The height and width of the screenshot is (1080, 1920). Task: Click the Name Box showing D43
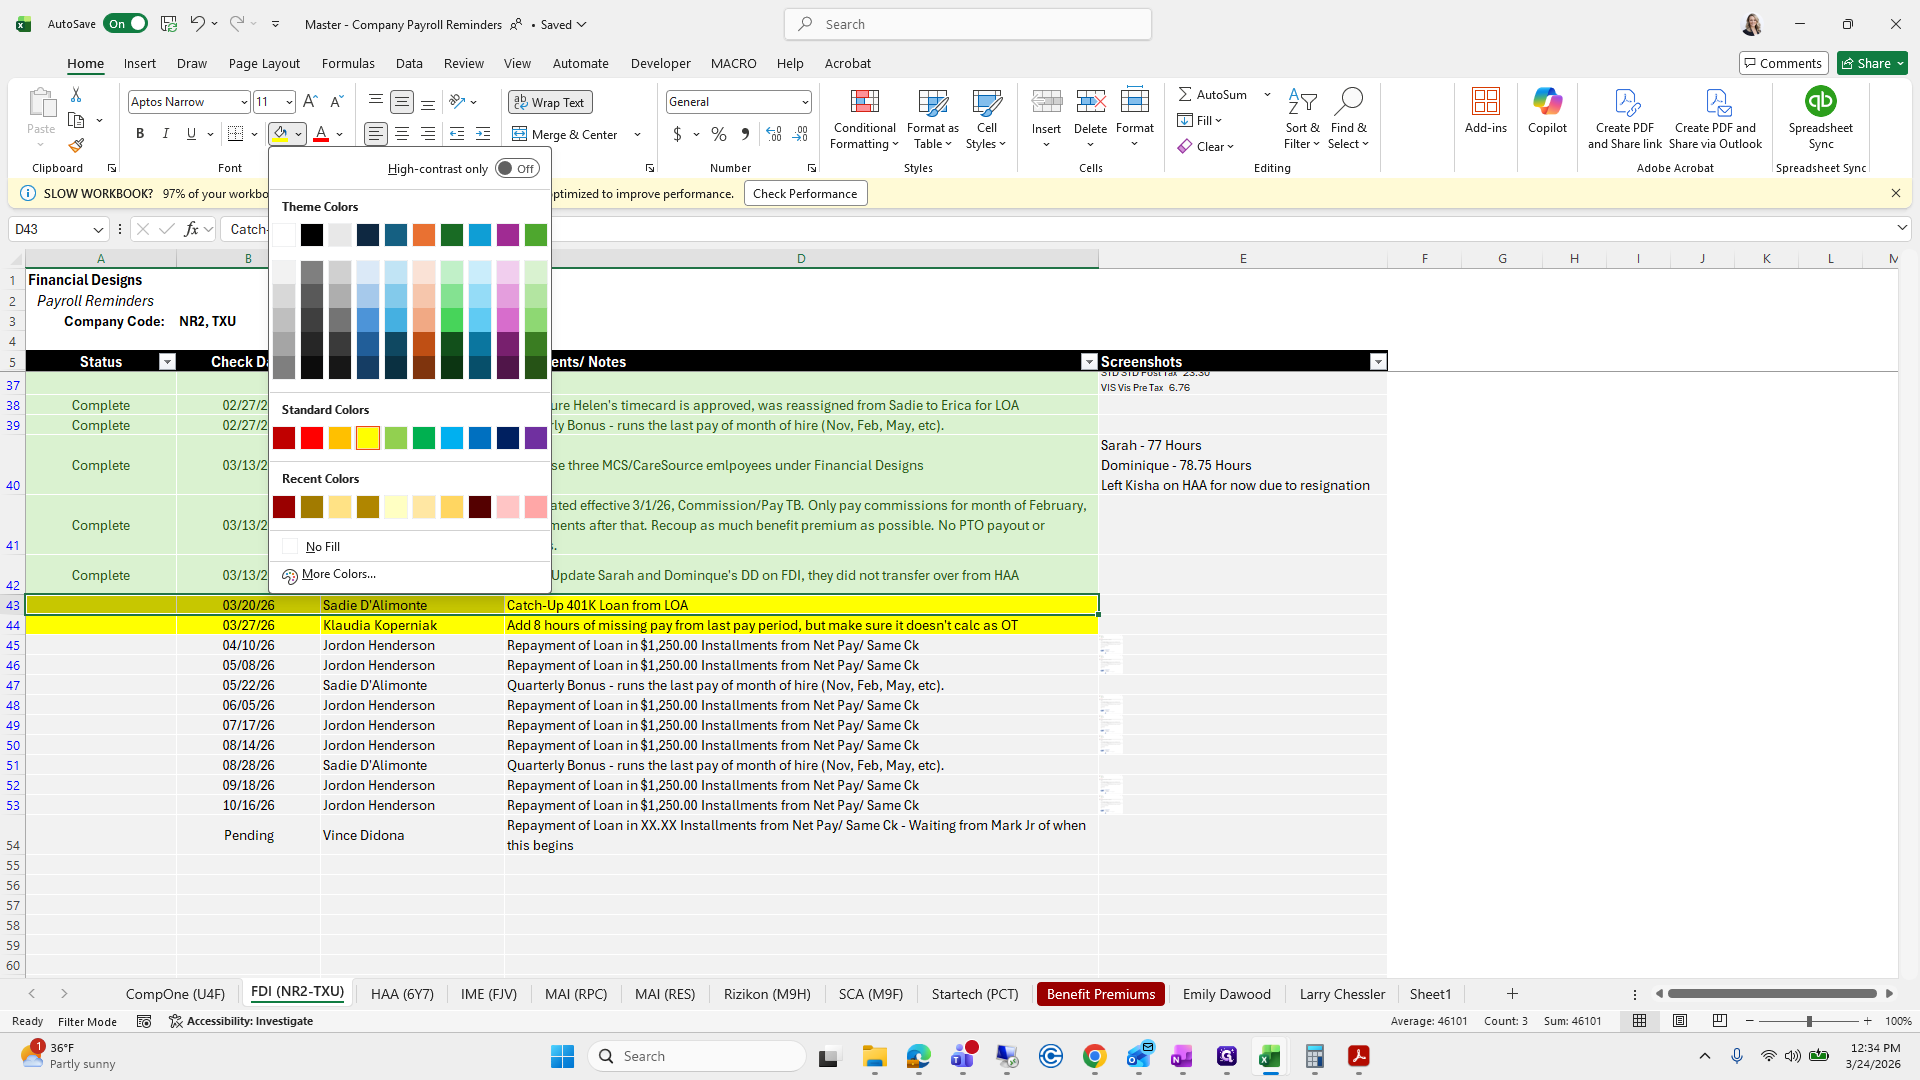[50, 230]
